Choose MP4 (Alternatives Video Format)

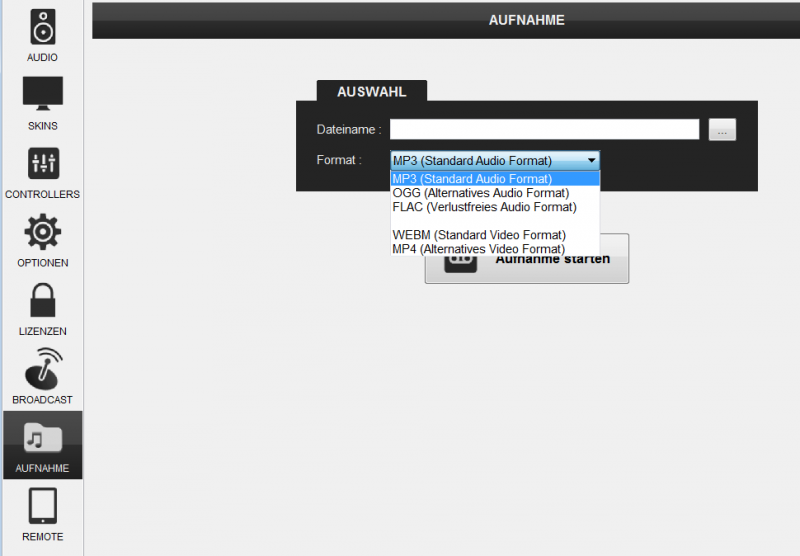pos(495,249)
